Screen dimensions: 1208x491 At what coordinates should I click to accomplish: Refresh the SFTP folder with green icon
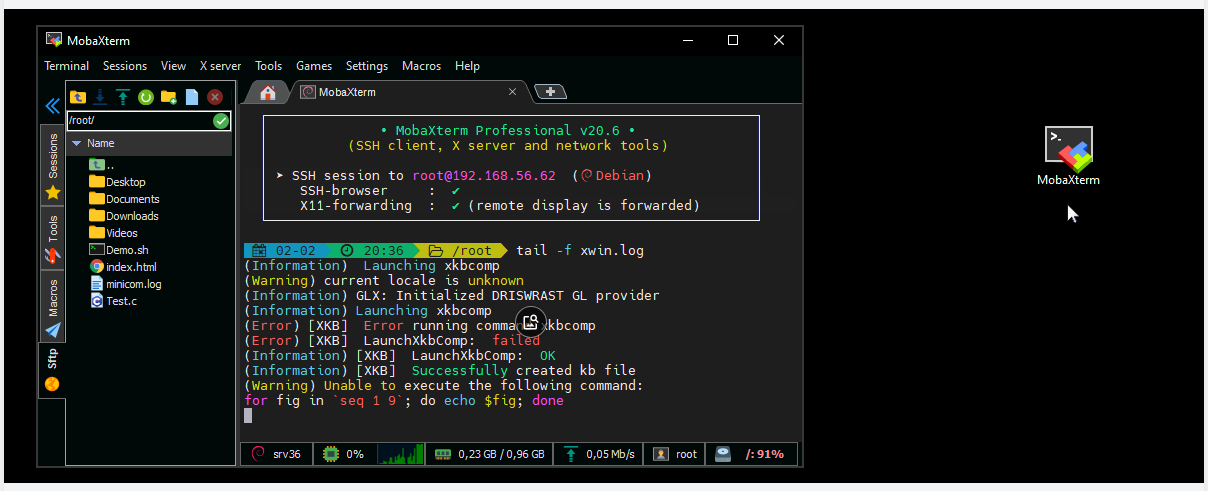pyautogui.click(x=145, y=97)
